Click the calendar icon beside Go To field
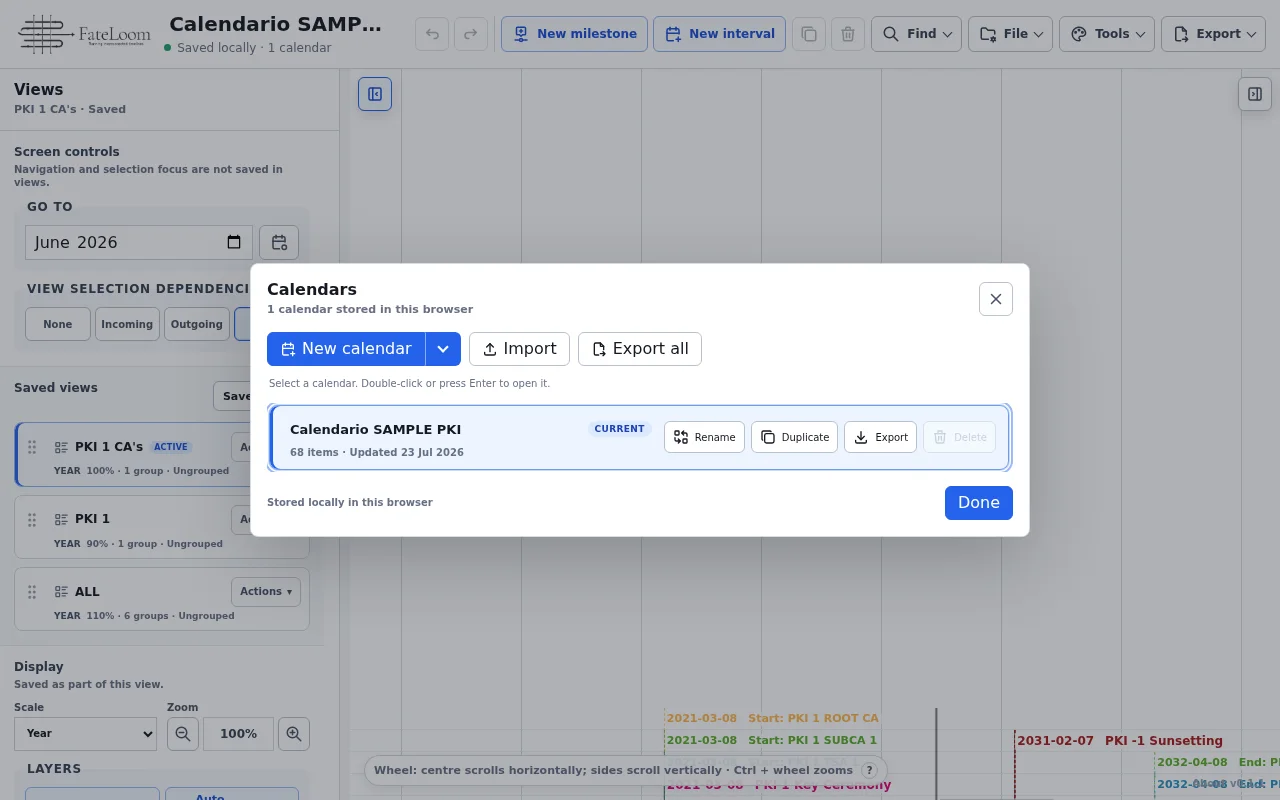 (x=279, y=242)
